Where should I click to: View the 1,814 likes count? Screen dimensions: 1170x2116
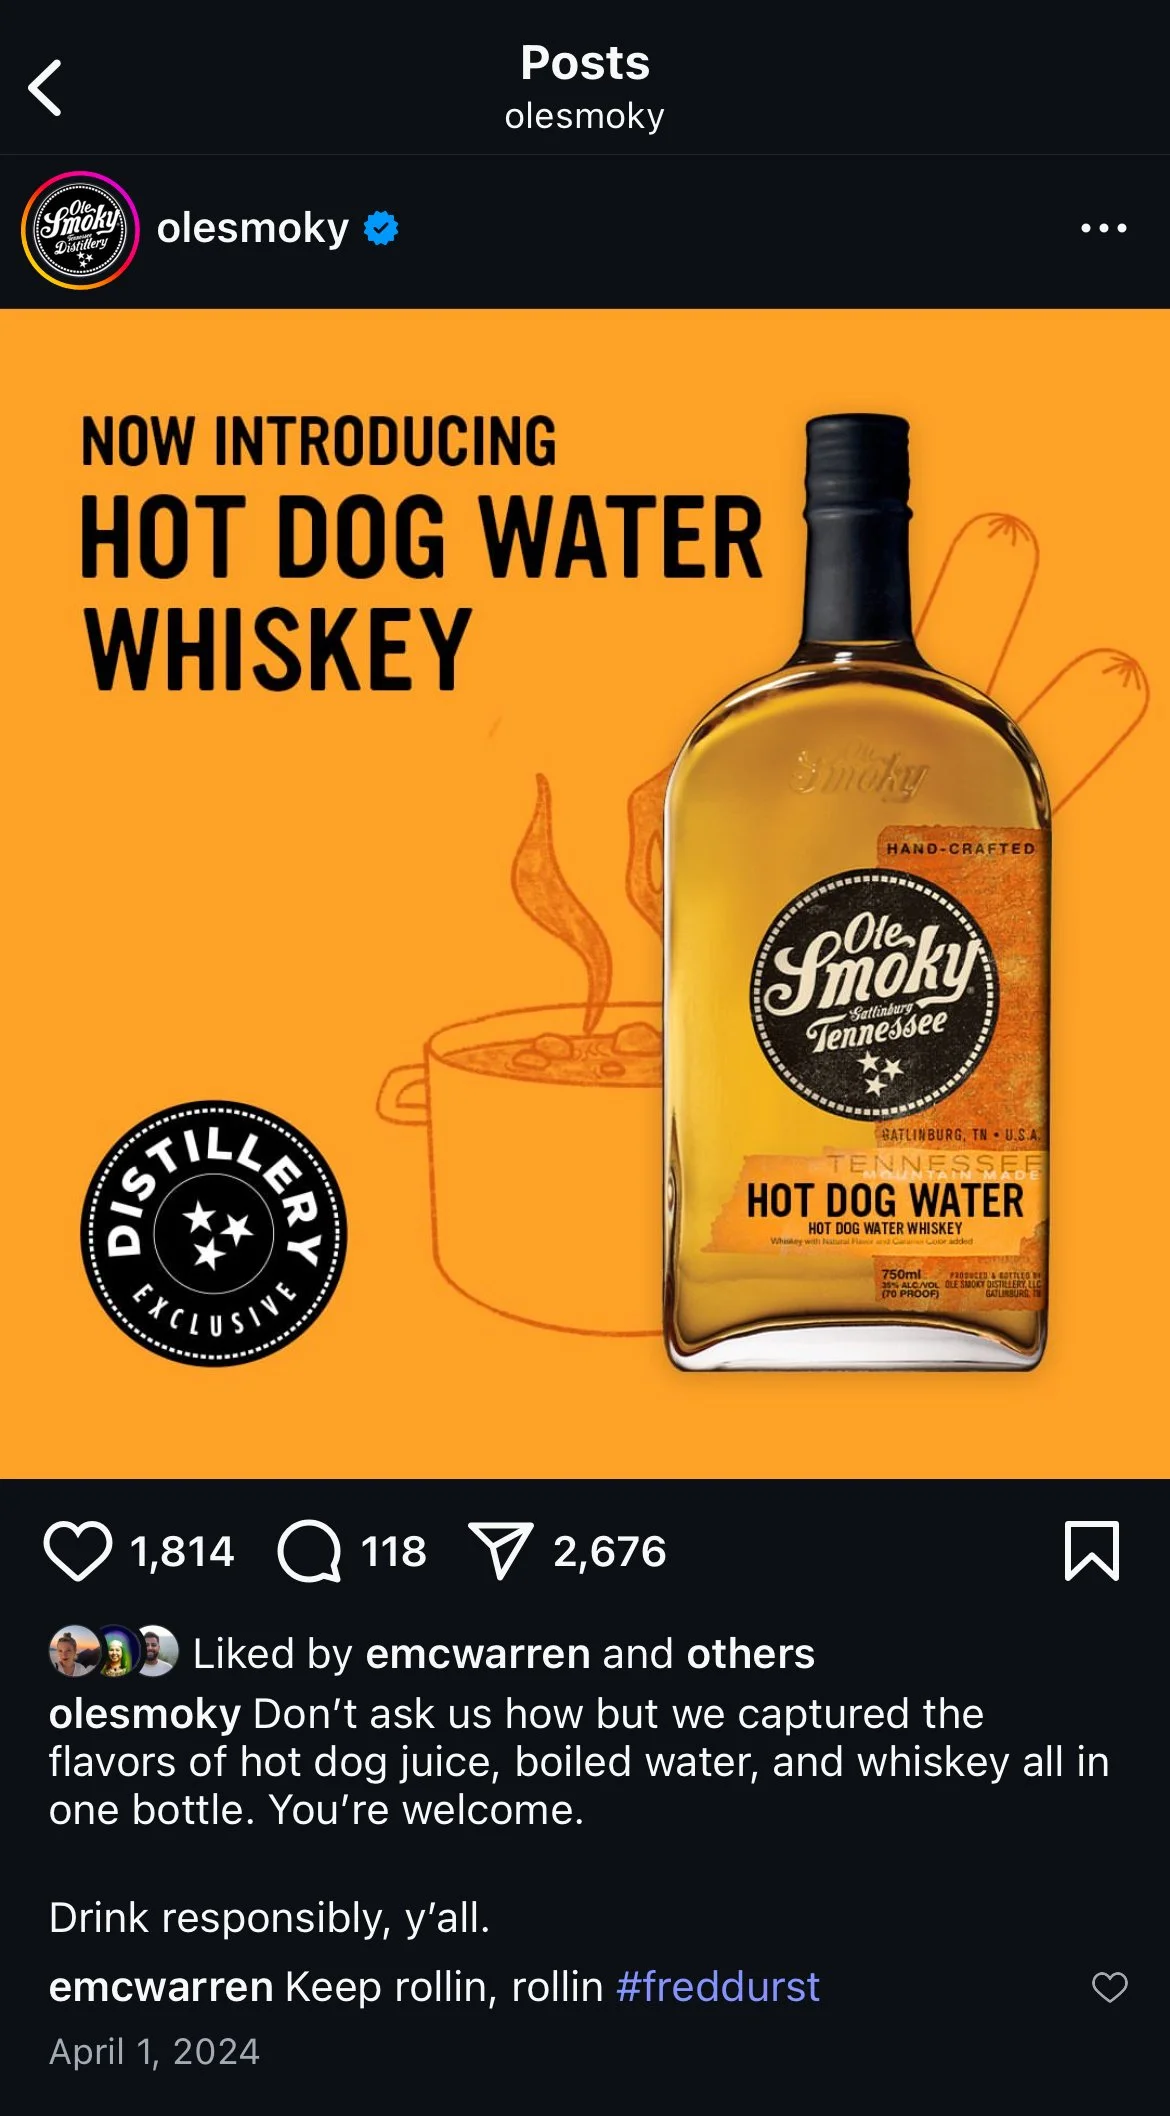click(182, 1551)
